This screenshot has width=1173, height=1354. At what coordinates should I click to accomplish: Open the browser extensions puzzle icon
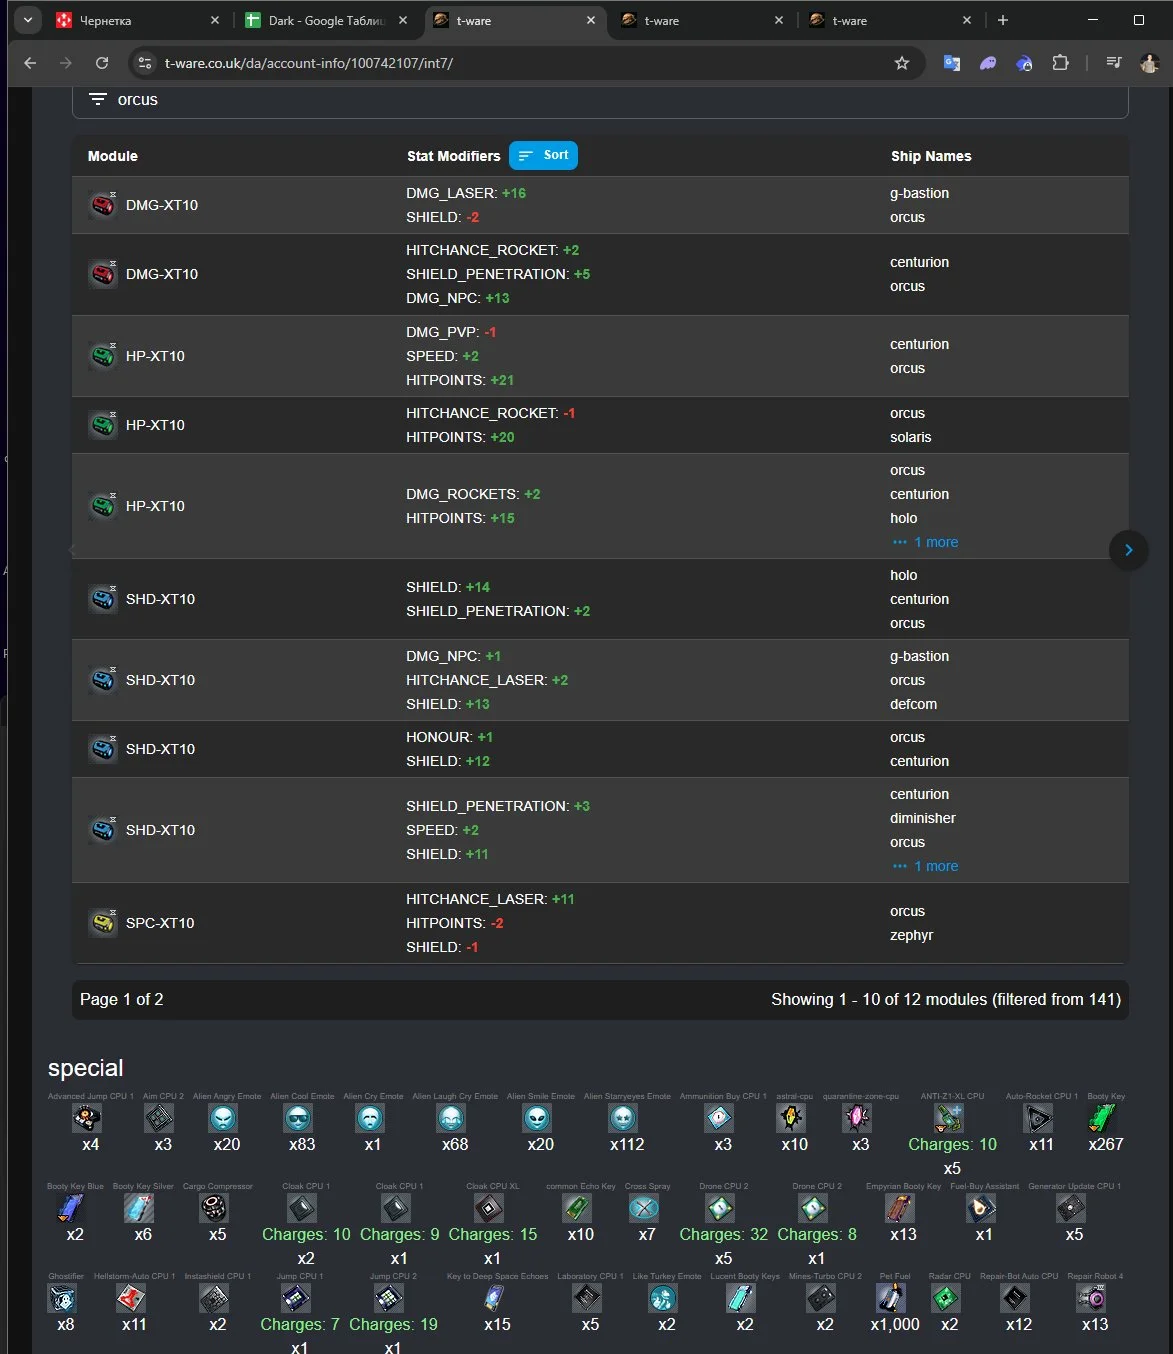[x=1060, y=63]
